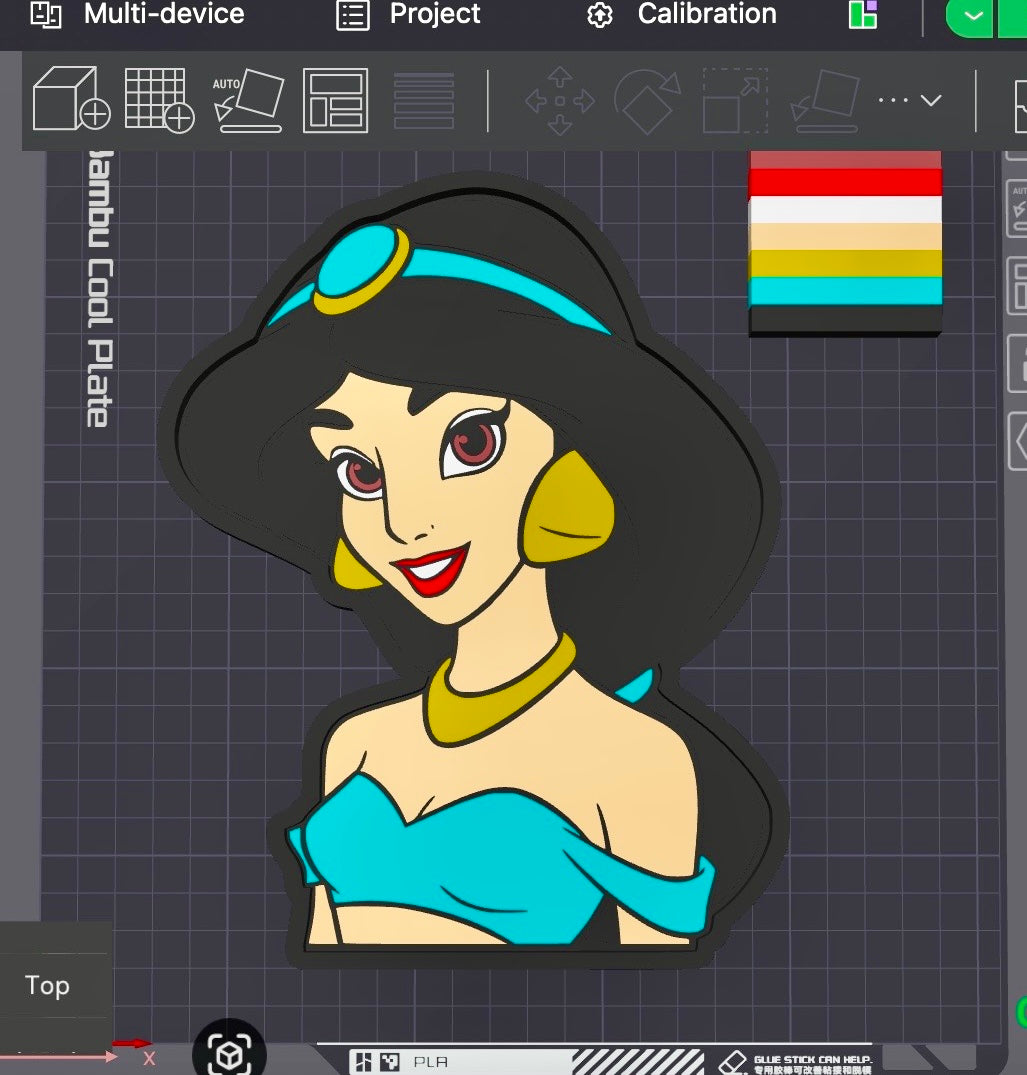Click the plate arrange side icon

(1018, 286)
